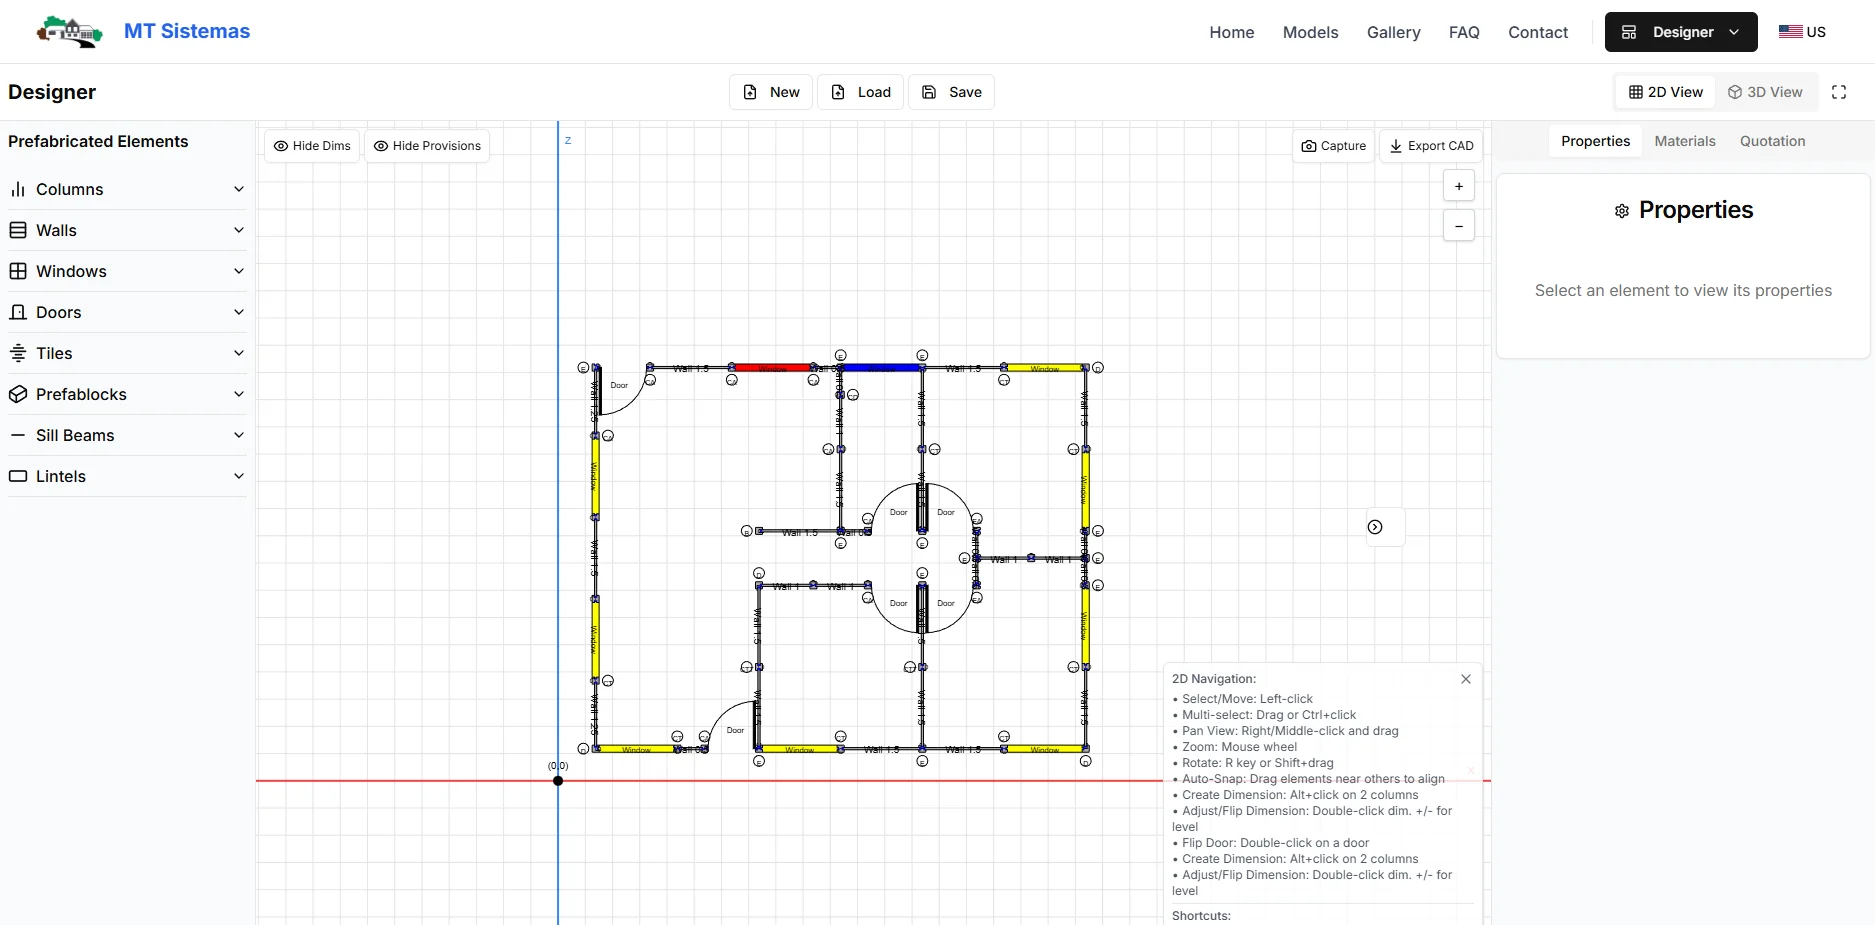Load an existing design

pos(861,92)
